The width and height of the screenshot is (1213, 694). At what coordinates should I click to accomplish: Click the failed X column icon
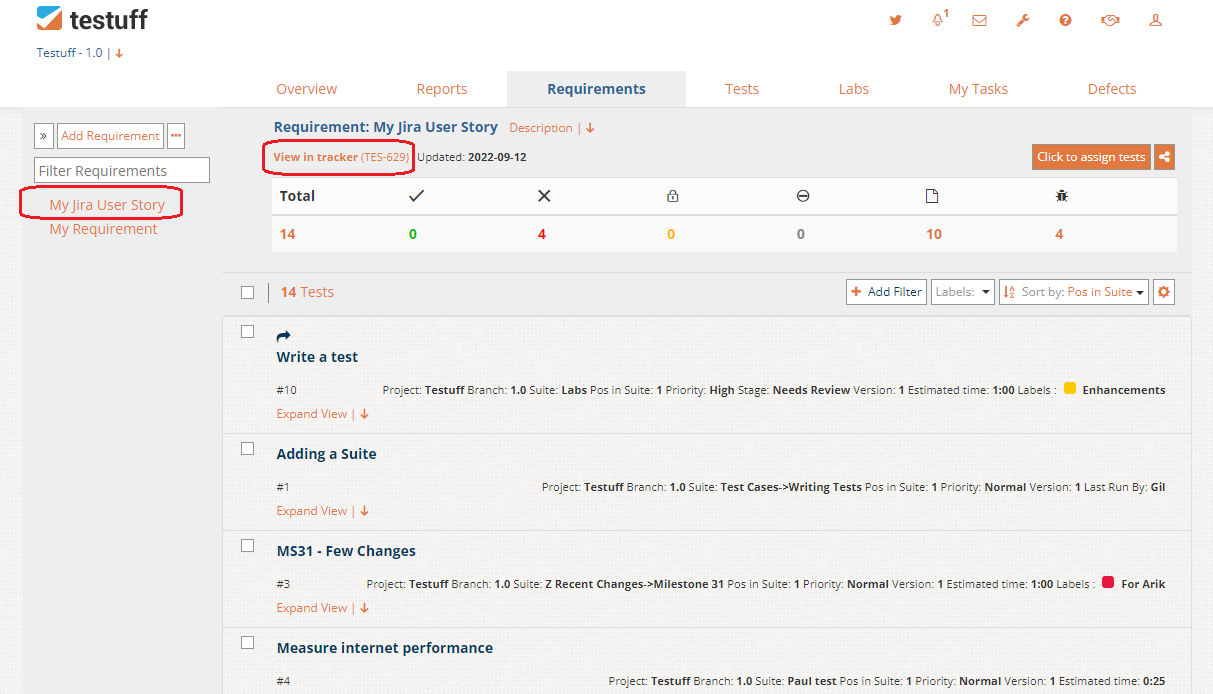(x=544, y=196)
